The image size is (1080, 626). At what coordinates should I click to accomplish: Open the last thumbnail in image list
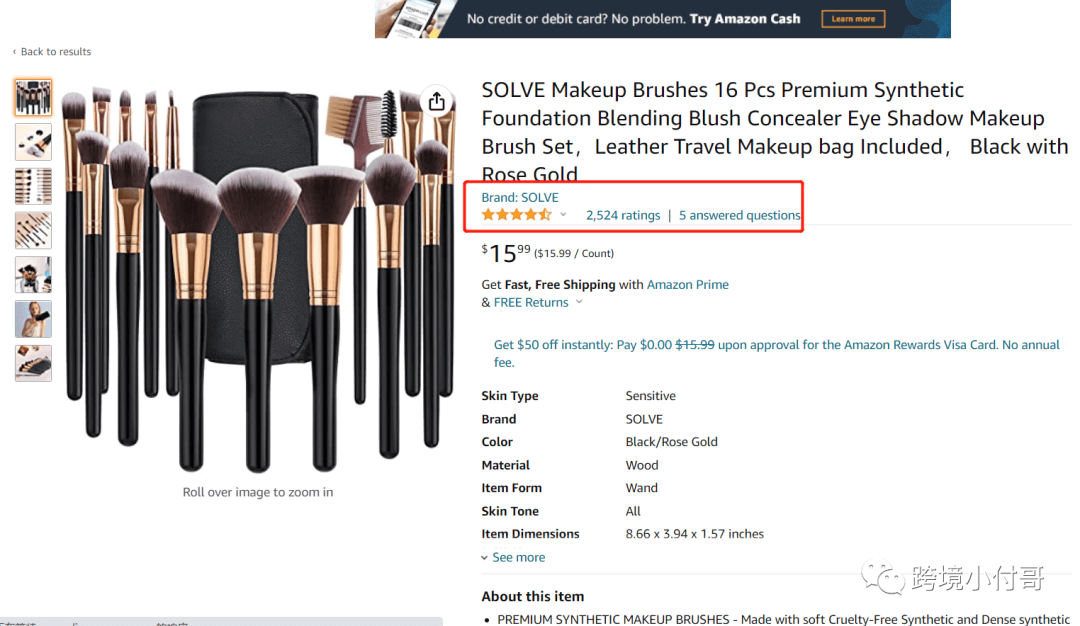[x=33, y=363]
